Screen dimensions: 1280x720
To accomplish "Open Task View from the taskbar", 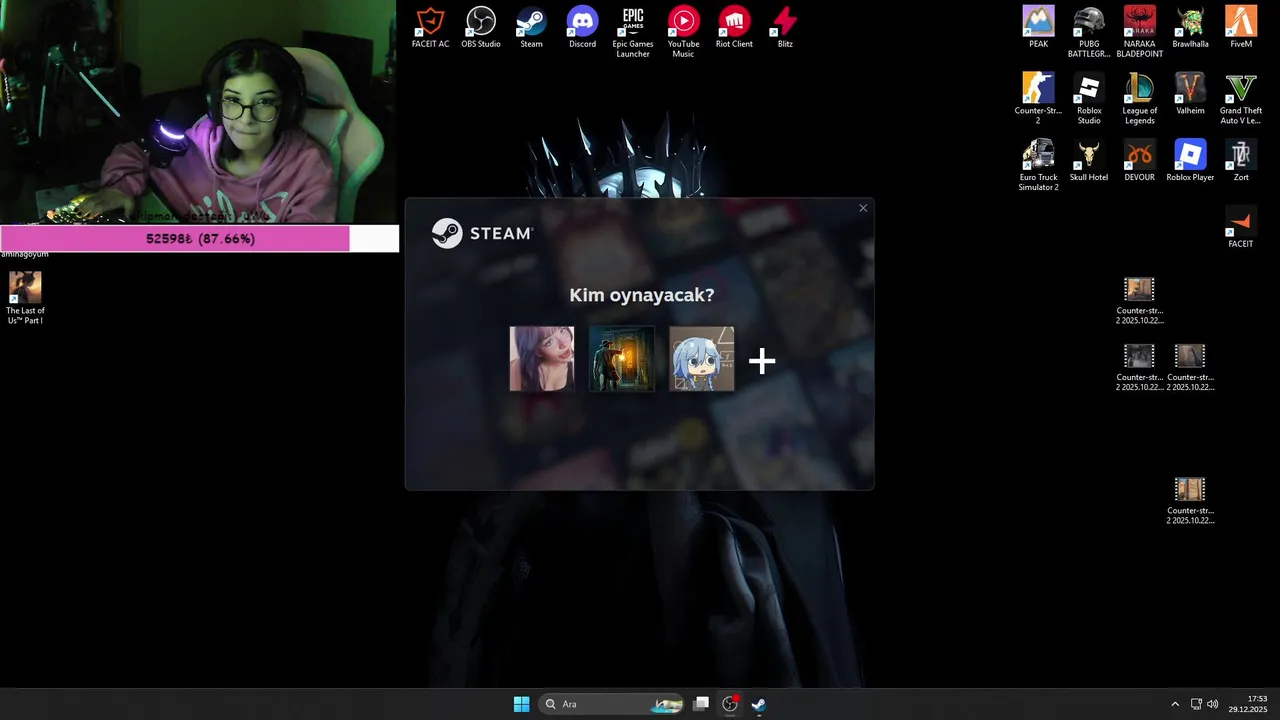I will tap(702, 704).
